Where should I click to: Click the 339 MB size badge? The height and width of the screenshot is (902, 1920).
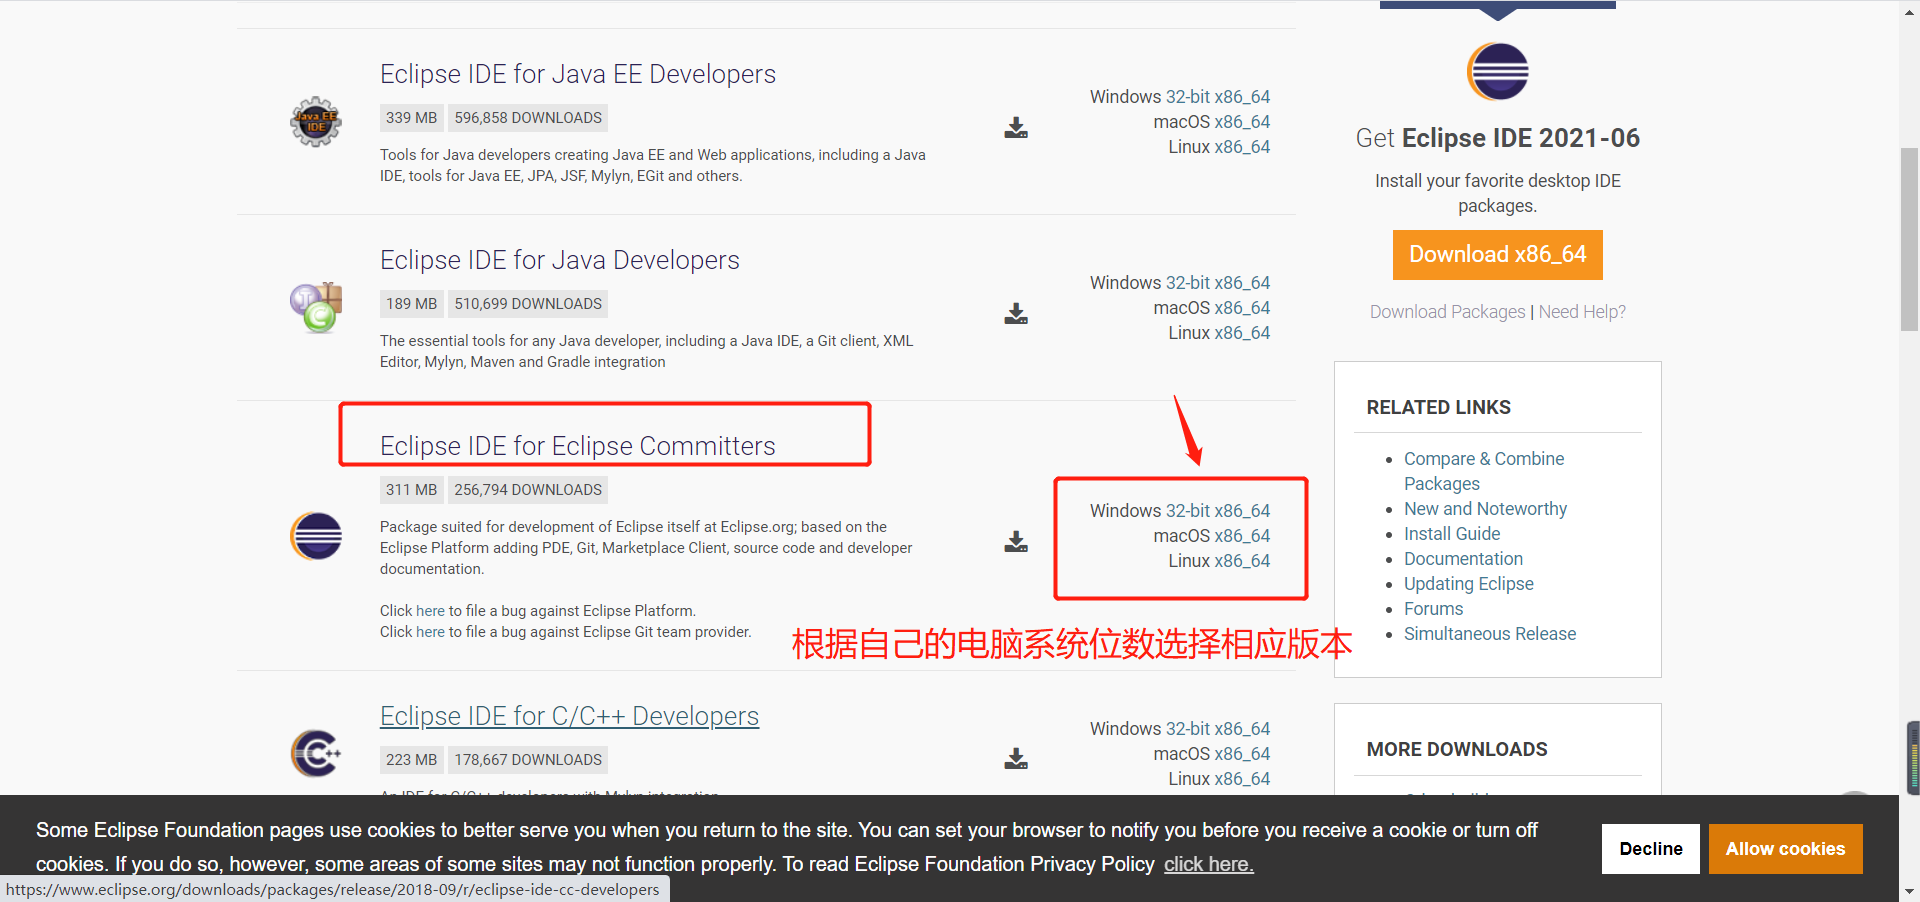click(411, 118)
